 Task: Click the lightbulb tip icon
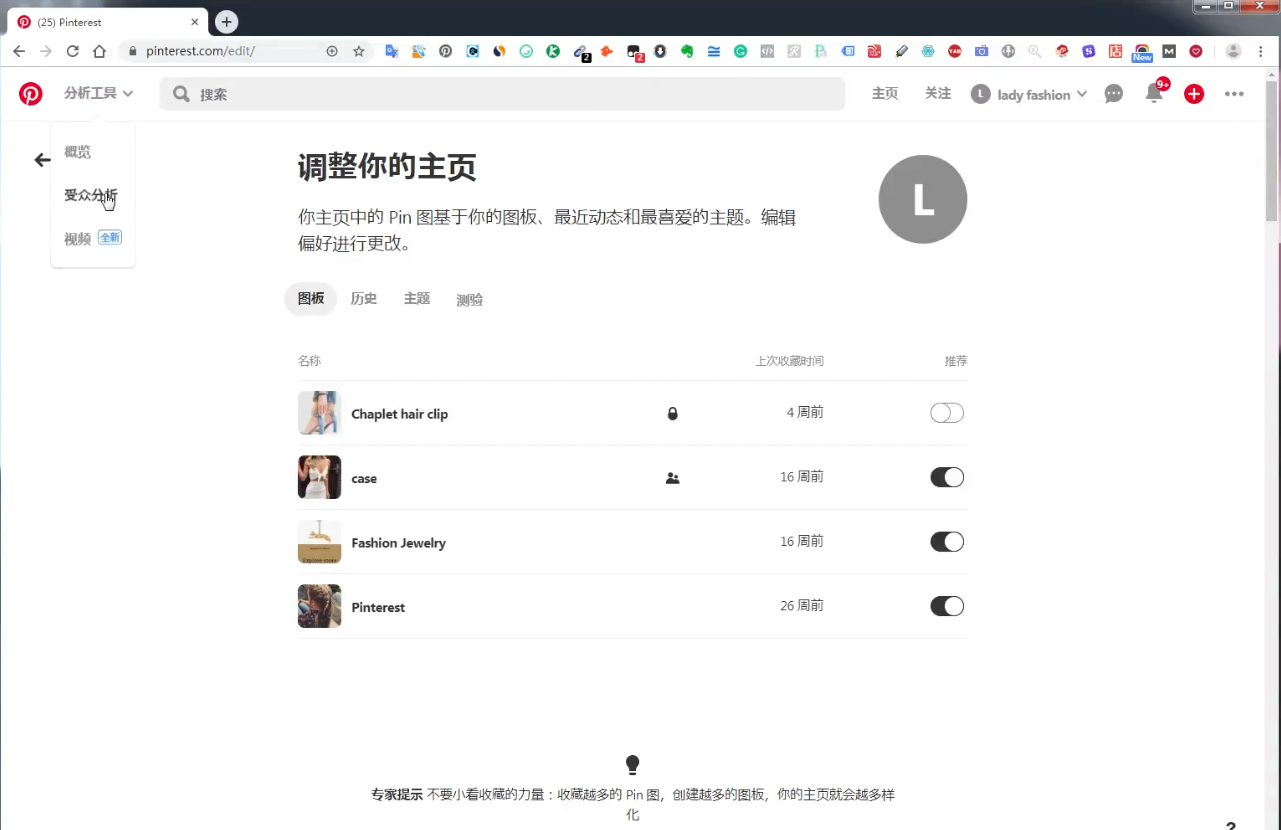click(632, 765)
